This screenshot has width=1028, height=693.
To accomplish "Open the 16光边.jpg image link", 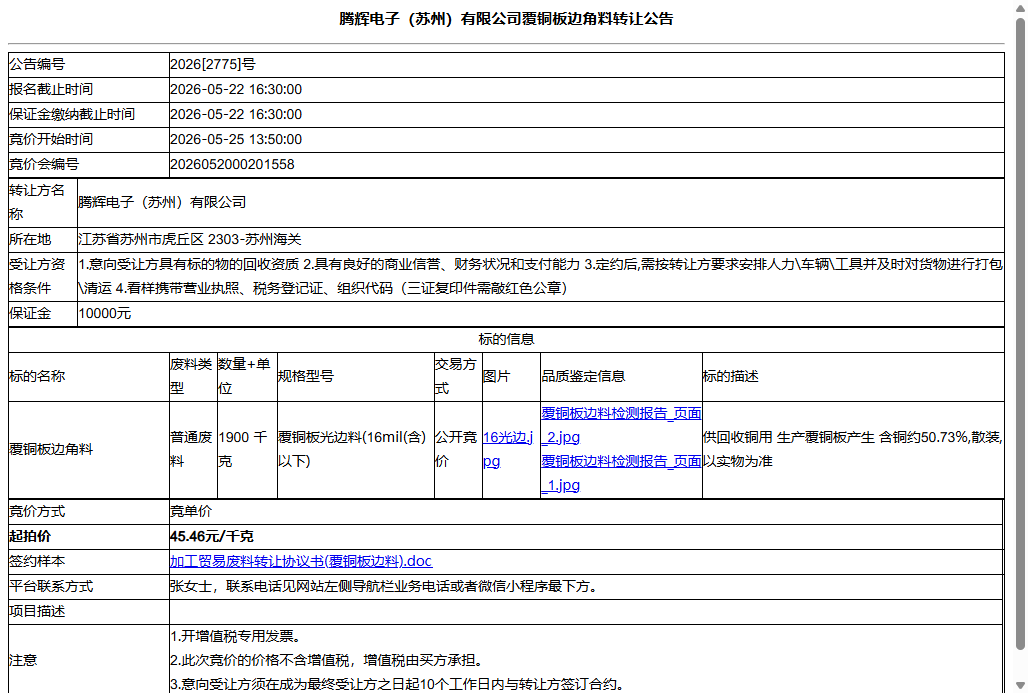I will tap(507, 449).
